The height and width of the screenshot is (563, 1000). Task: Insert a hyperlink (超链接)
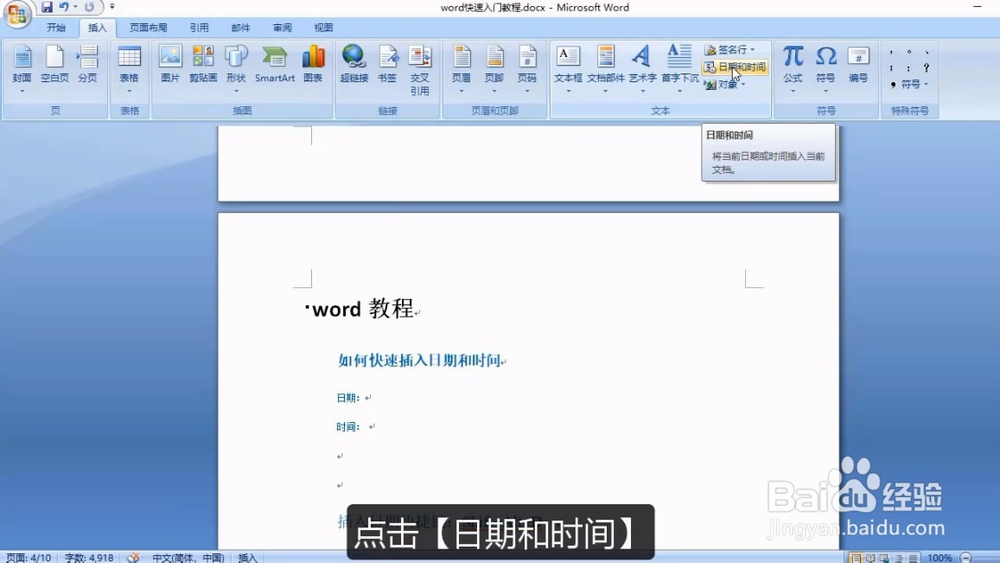point(354,64)
